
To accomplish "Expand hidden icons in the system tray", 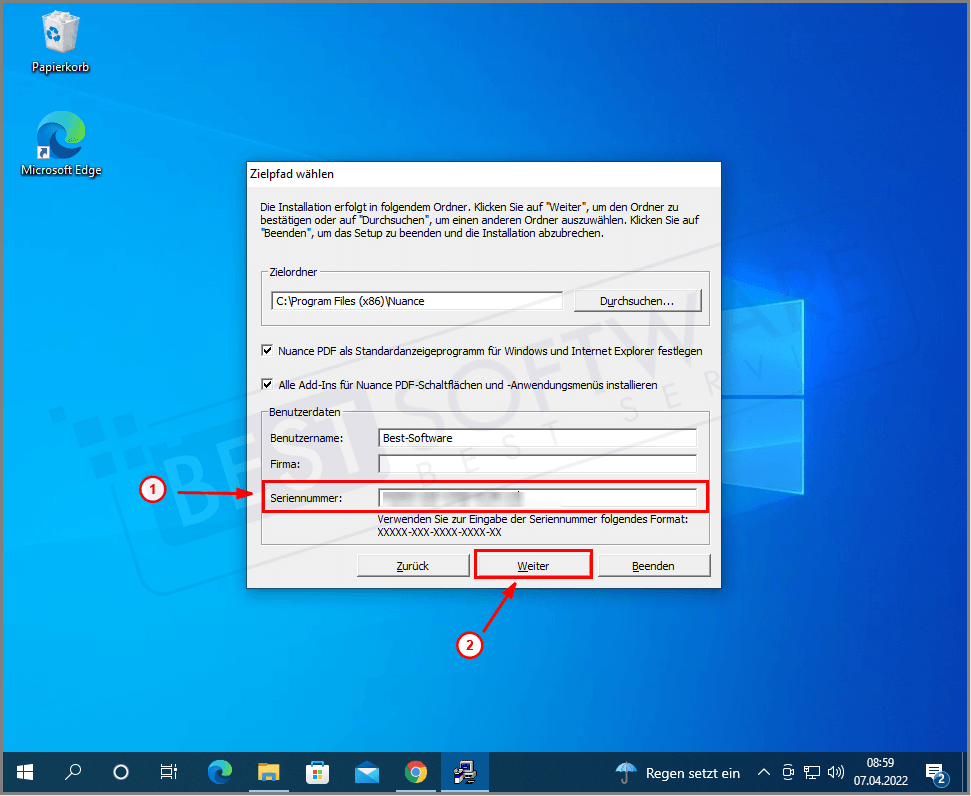I will 763,772.
